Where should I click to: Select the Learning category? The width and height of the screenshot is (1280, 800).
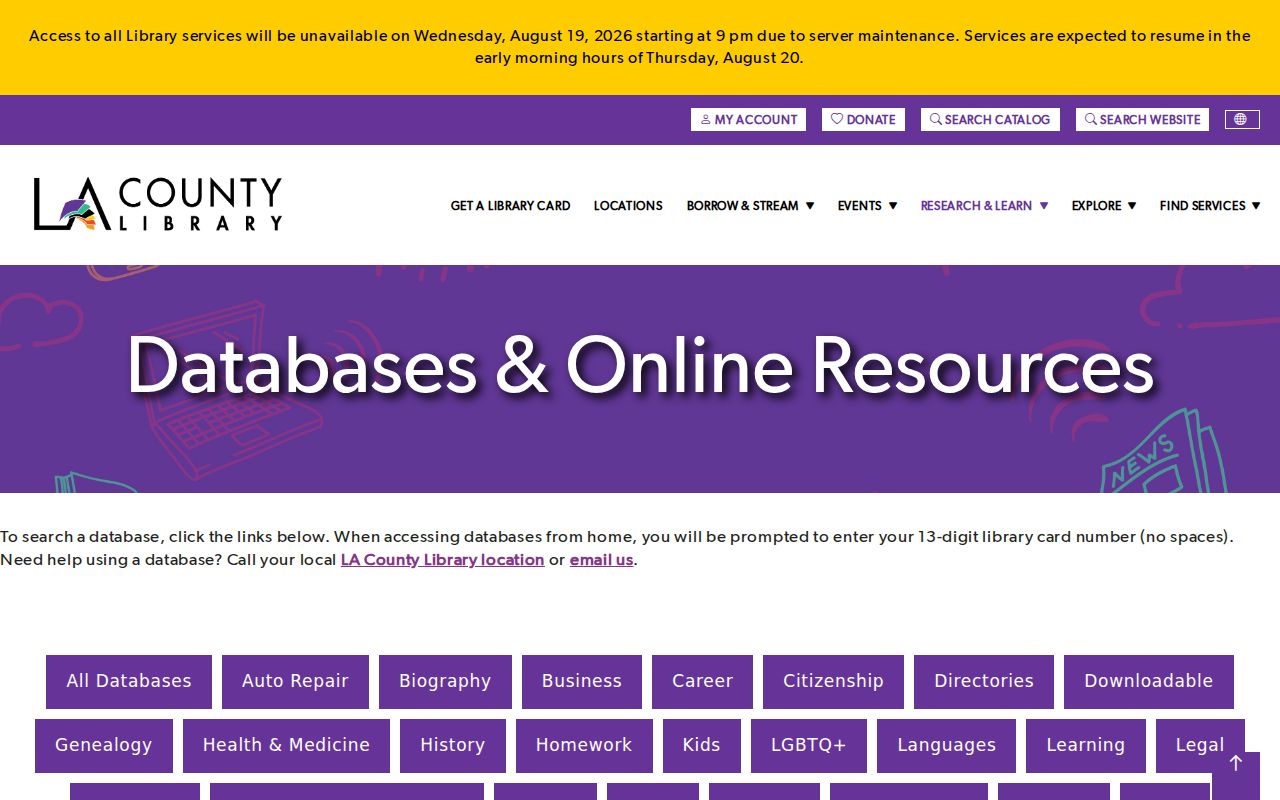1086,746
